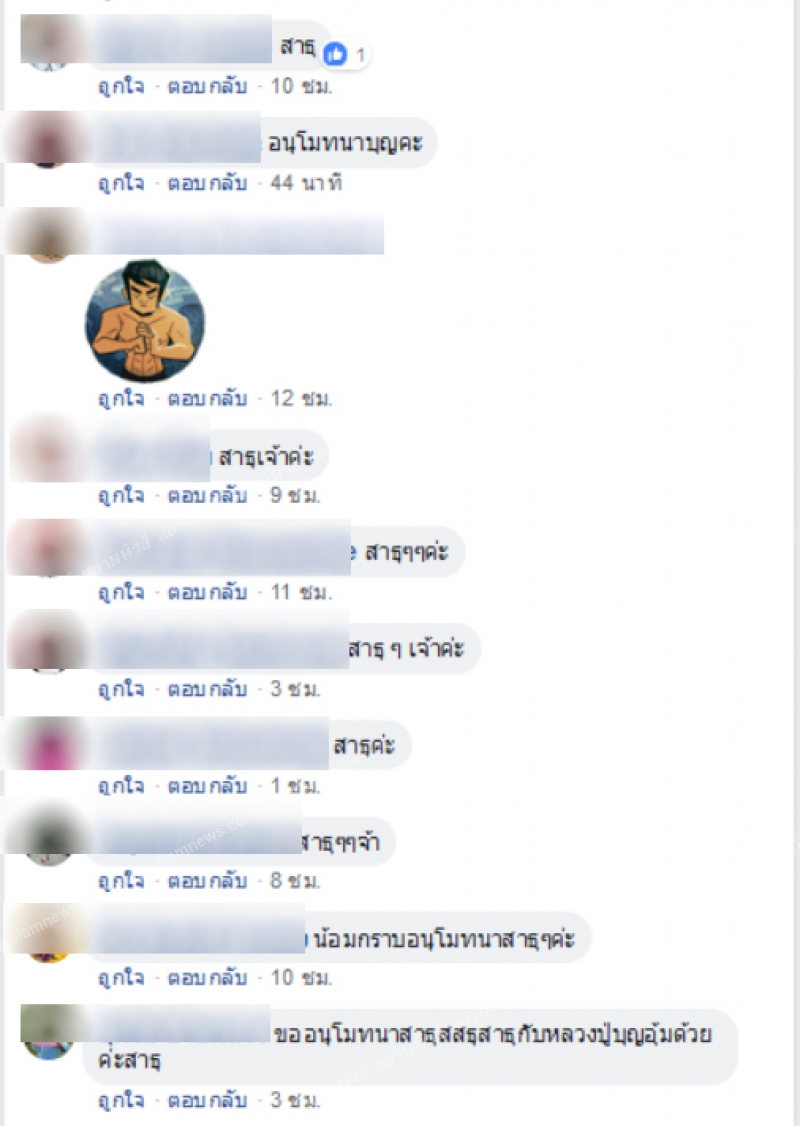
Task: Click the blurred avatar beside the first สาธุ comment
Action: point(49,43)
